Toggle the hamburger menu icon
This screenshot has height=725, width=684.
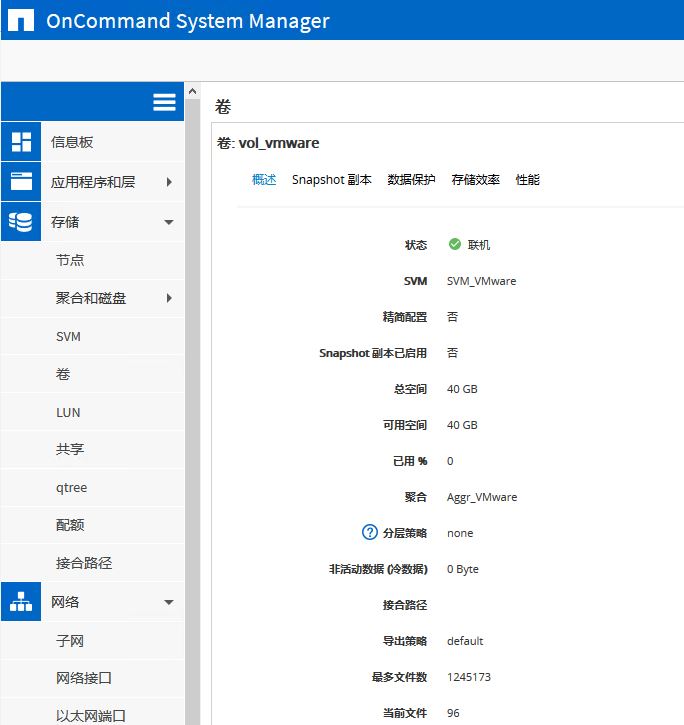164,102
